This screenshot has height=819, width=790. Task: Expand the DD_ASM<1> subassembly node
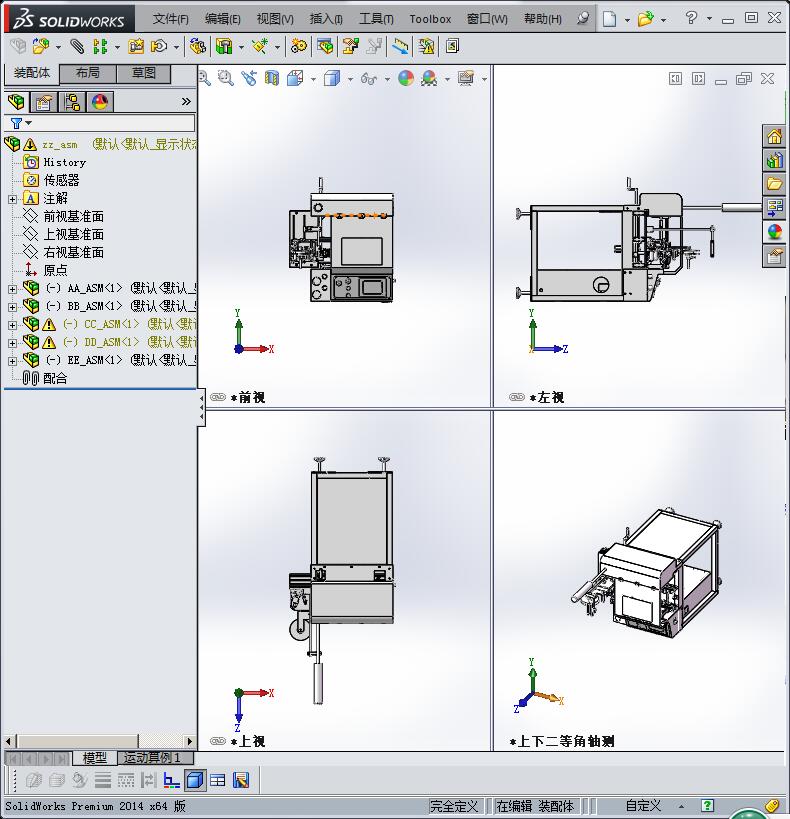point(13,343)
